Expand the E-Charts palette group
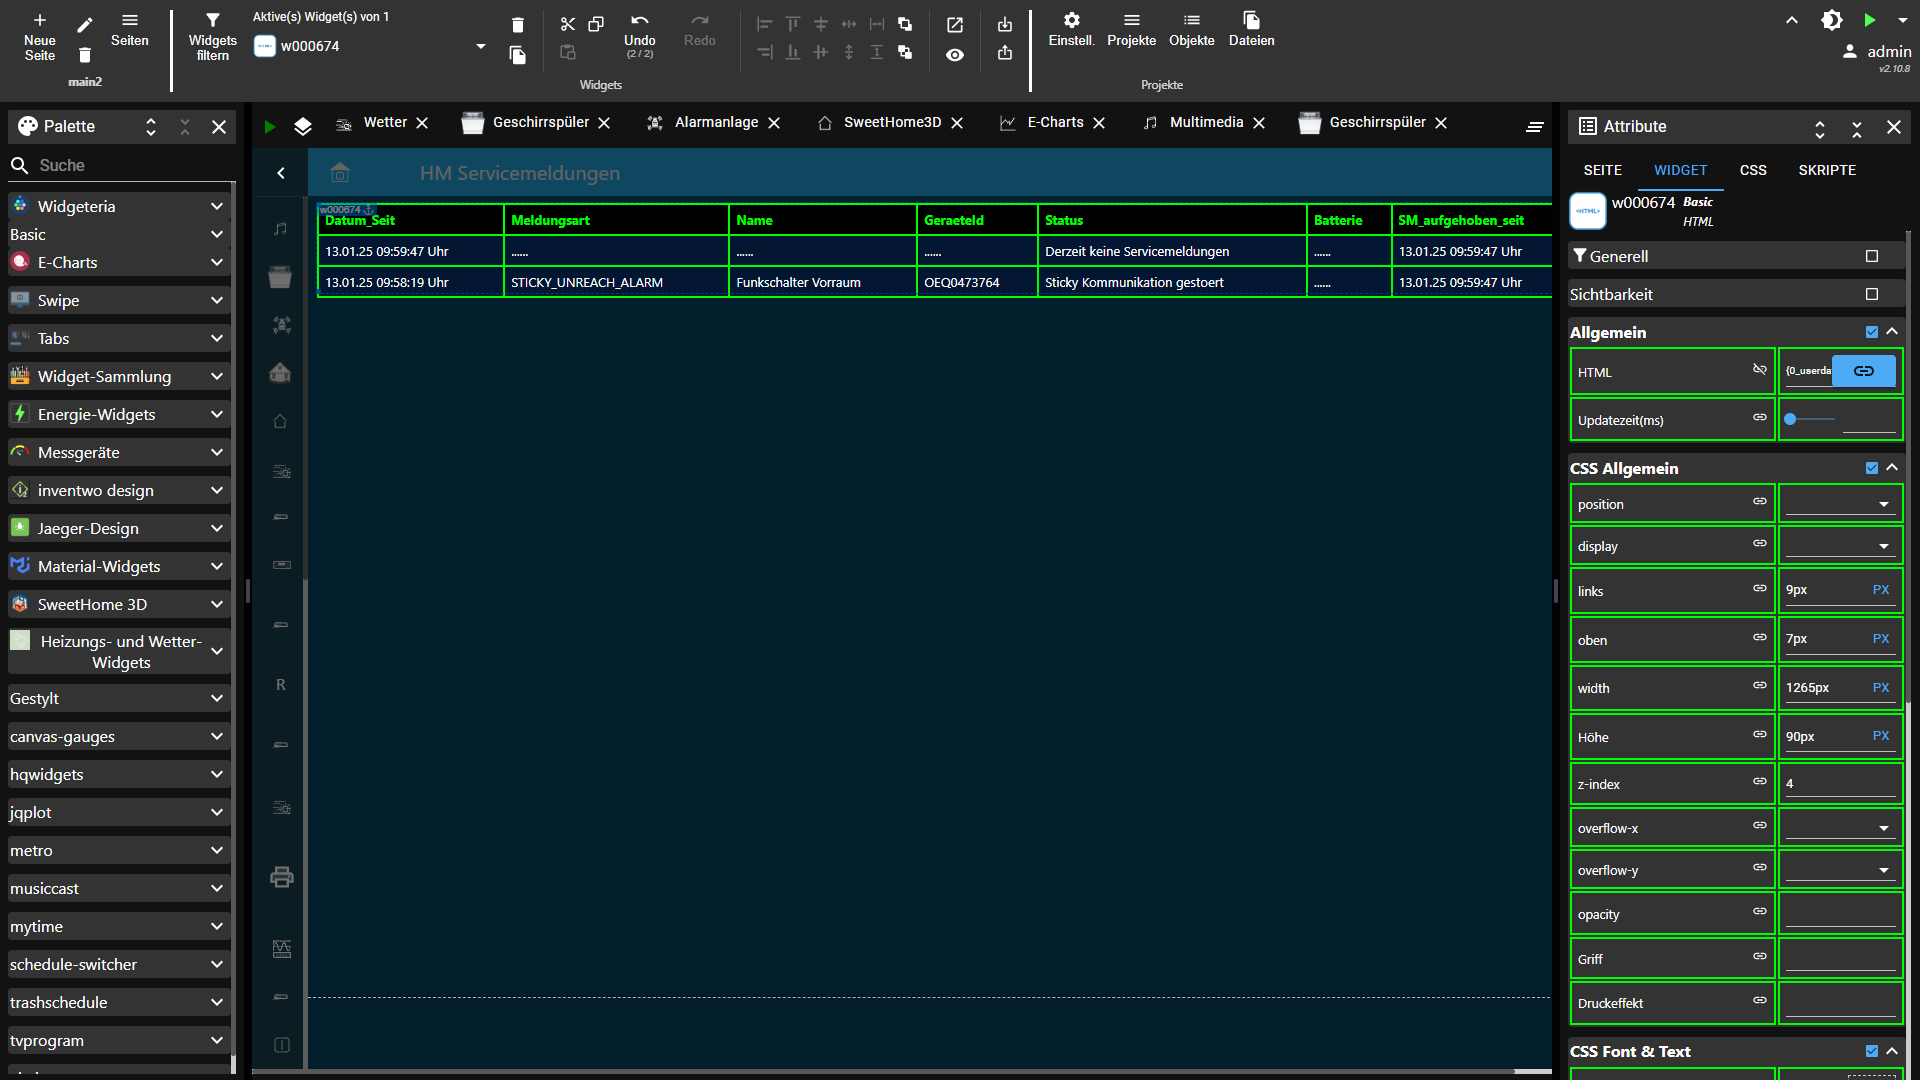 [118, 262]
